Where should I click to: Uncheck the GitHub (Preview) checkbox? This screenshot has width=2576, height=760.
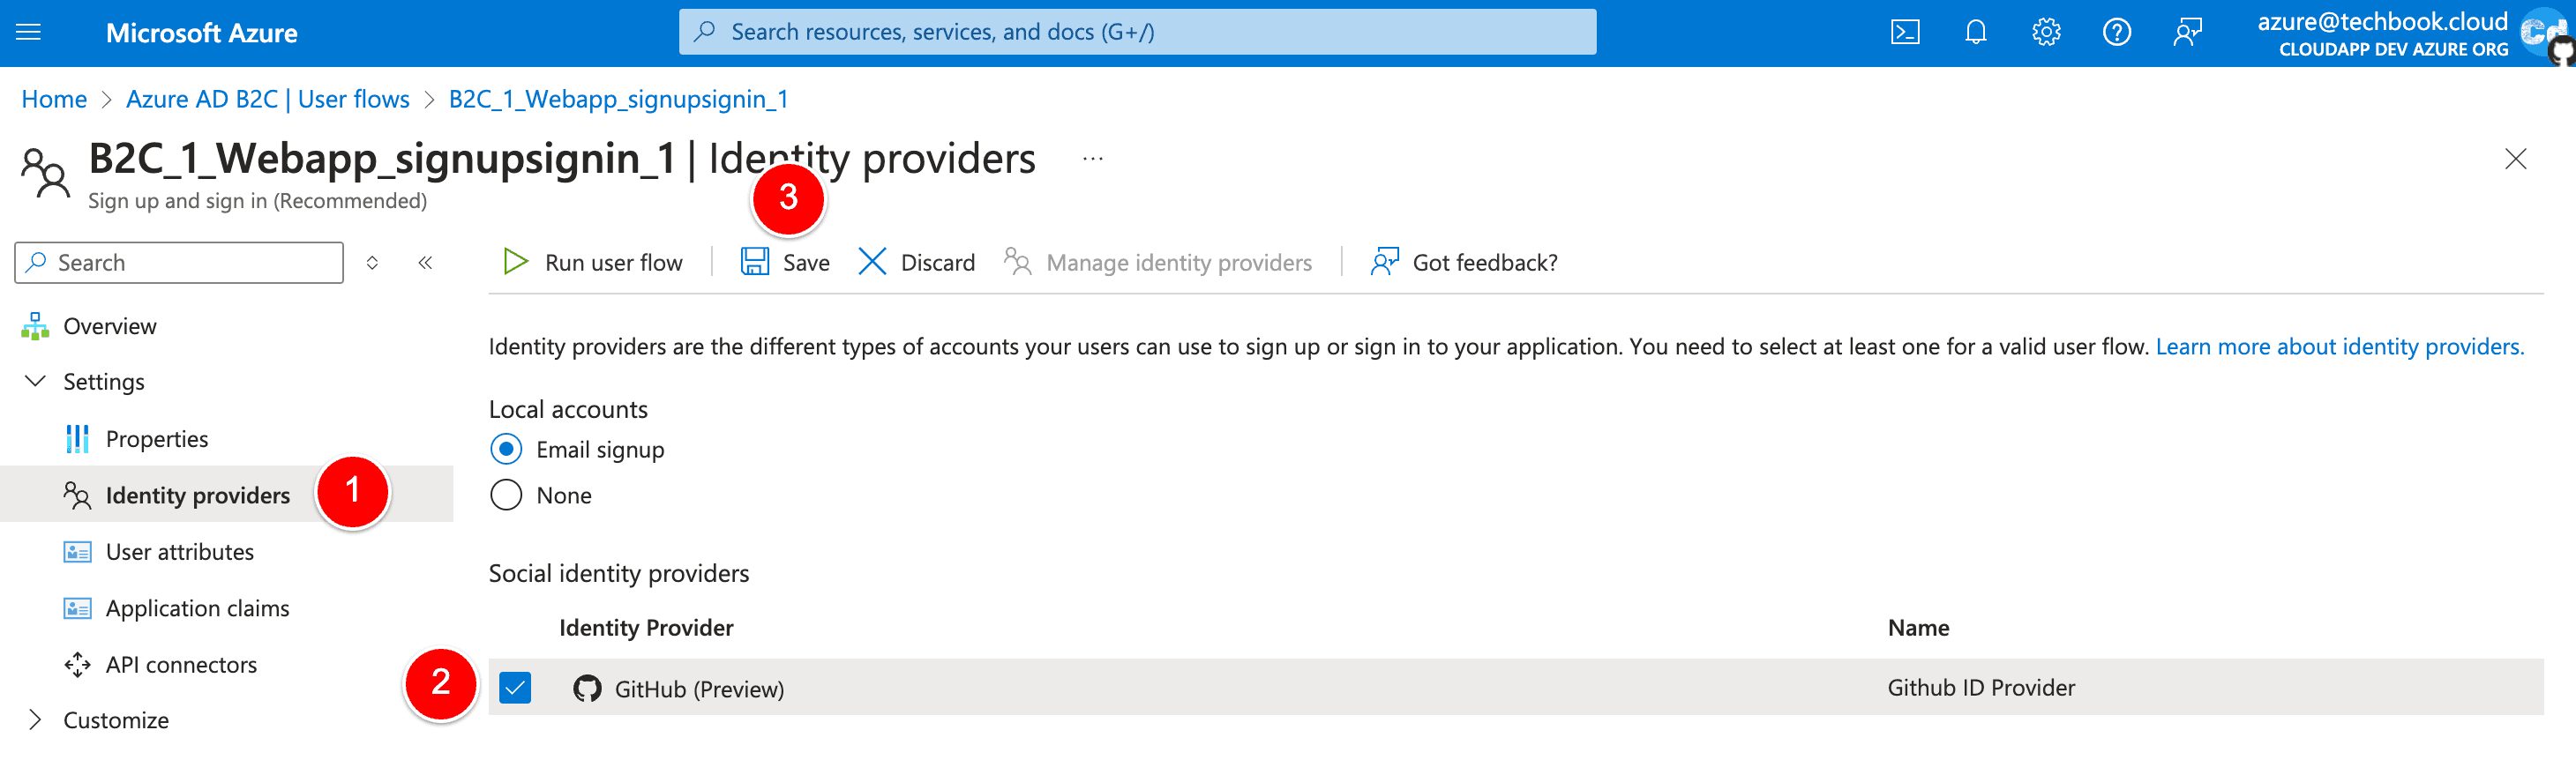515,688
